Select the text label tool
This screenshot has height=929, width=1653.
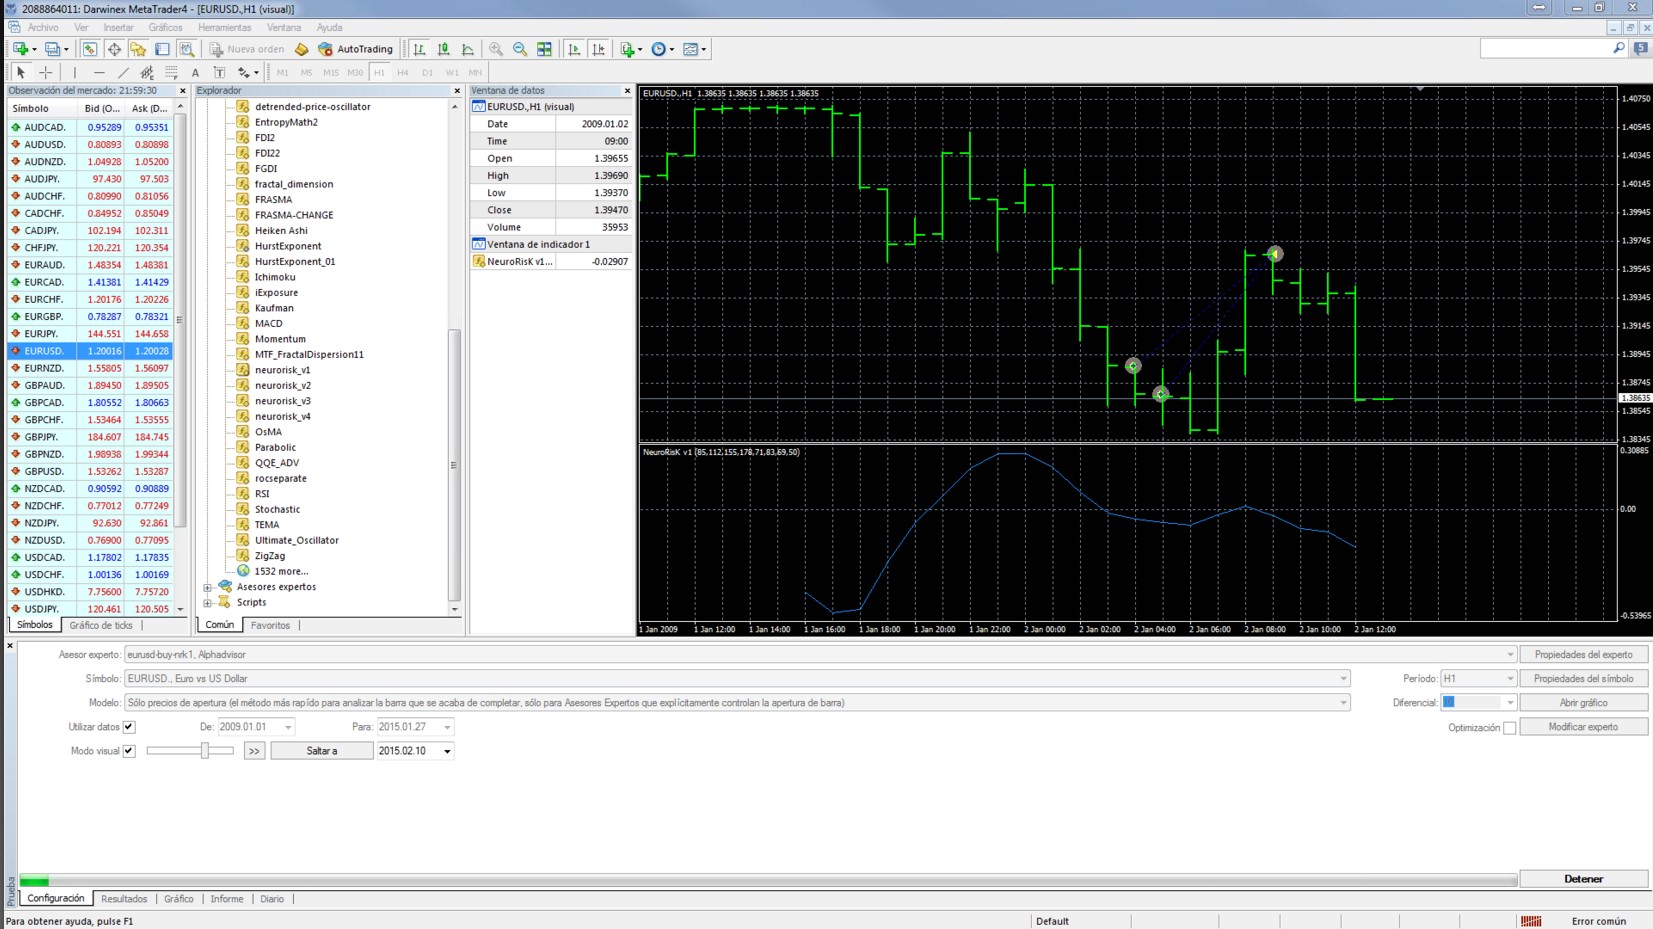coord(195,72)
